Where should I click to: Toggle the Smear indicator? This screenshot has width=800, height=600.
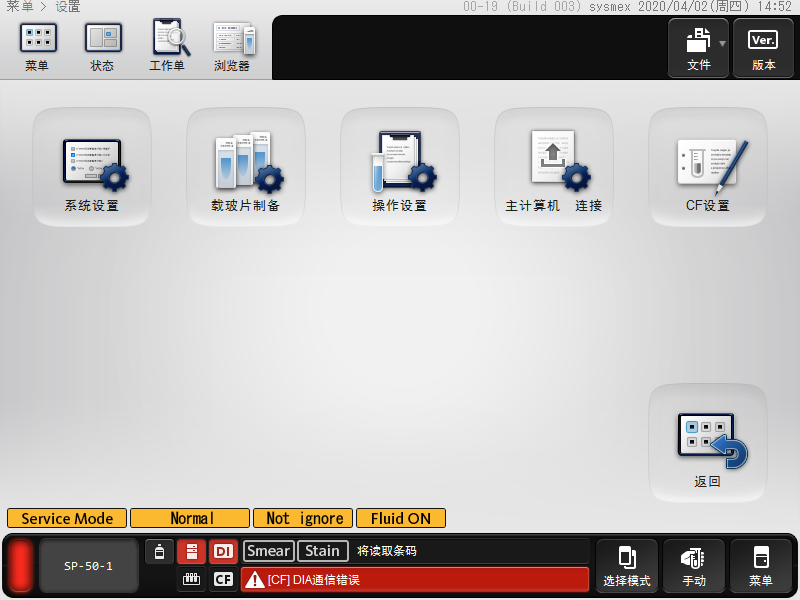pyautogui.click(x=268, y=551)
